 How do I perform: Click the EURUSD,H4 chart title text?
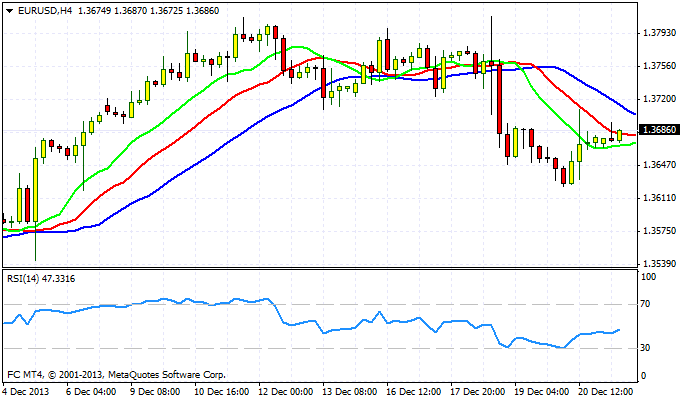[45, 11]
